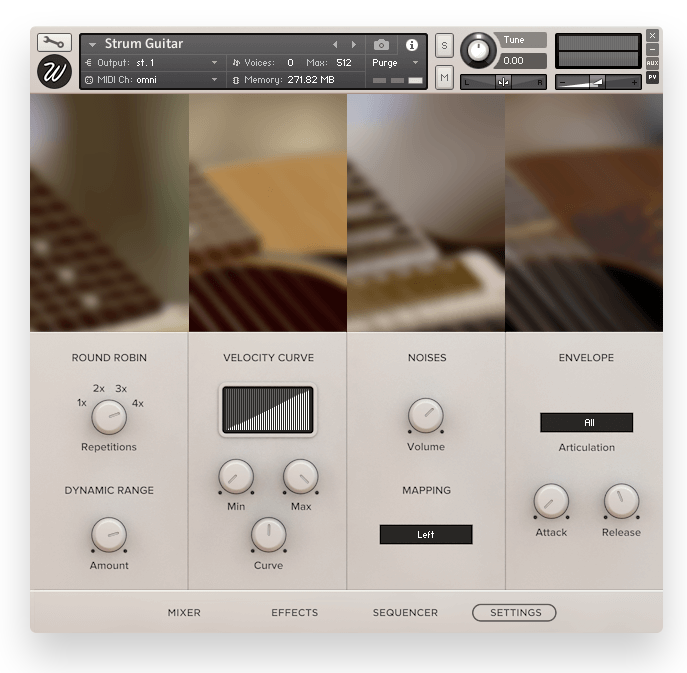Click the Mapping Left button
This screenshot has height=673, width=687.
pyautogui.click(x=425, y=535)
